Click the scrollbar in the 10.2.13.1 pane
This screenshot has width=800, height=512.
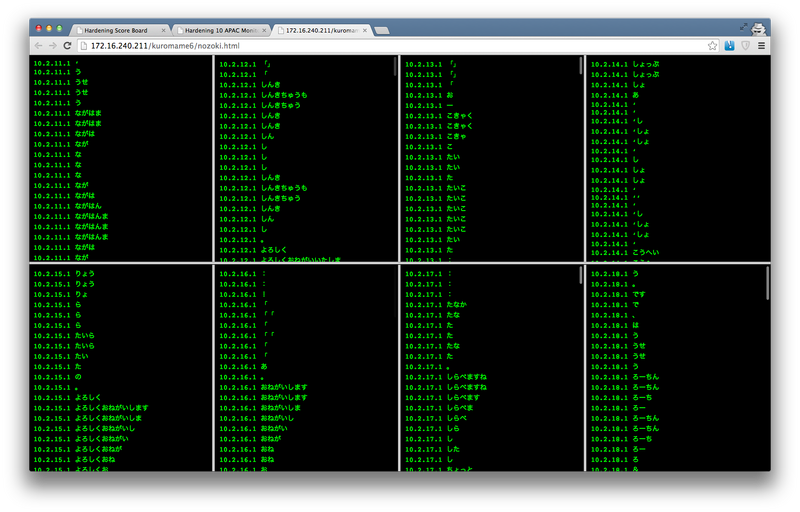582,66
